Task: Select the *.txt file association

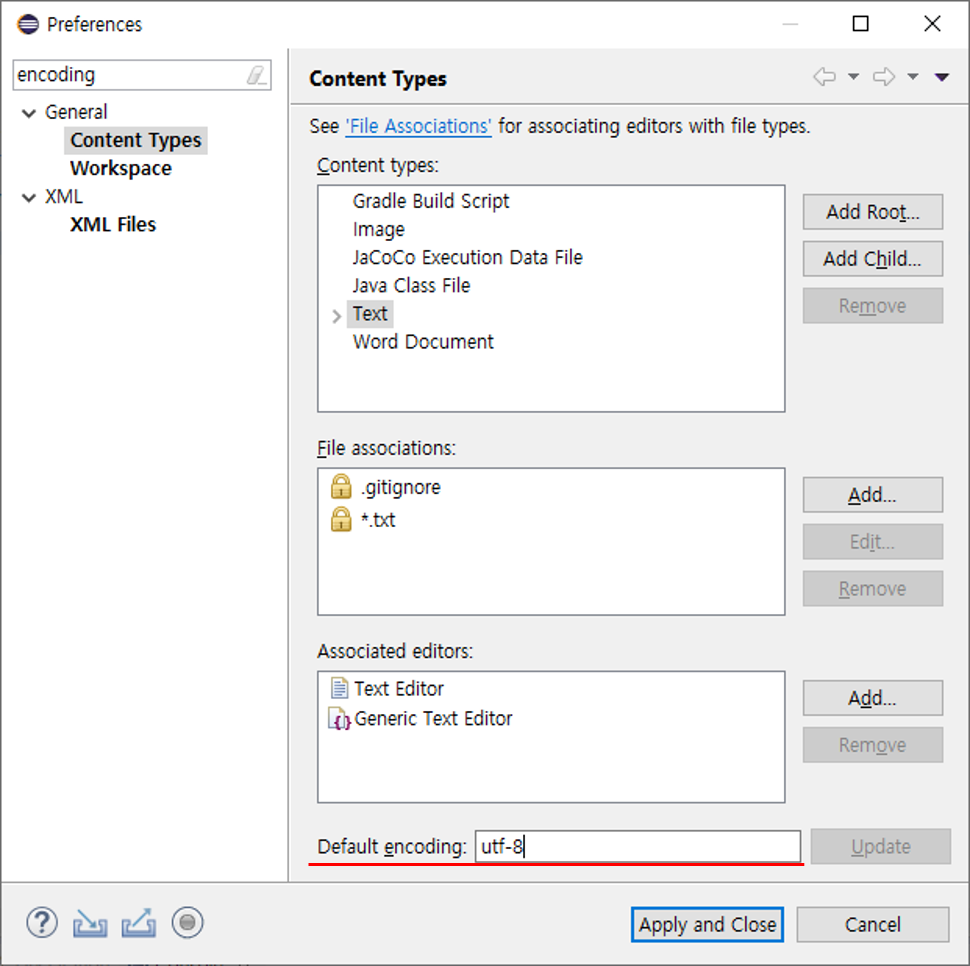Action: [378, 520]
